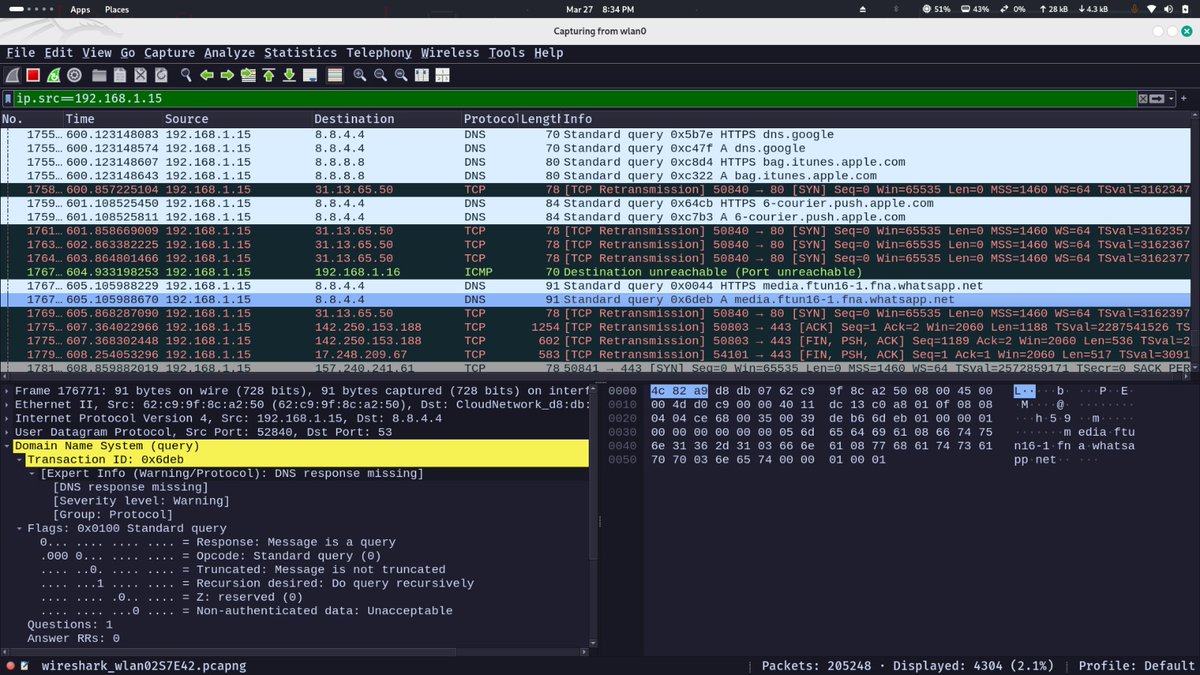1200x675 pixels.
Task: Save this capture file icon
Action: [x=120, y=75]
